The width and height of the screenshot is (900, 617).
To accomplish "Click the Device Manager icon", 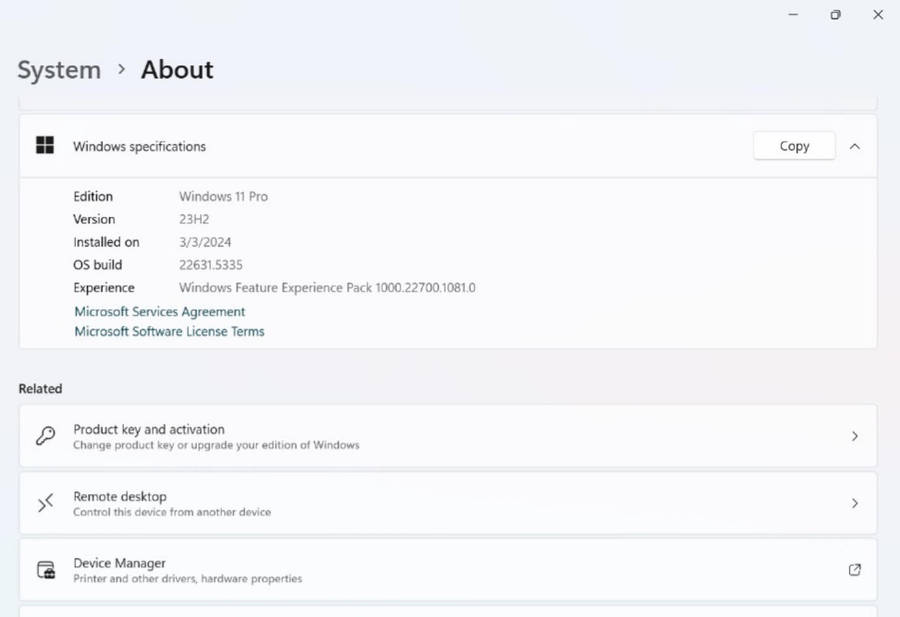I will click(x=45, y=570).
